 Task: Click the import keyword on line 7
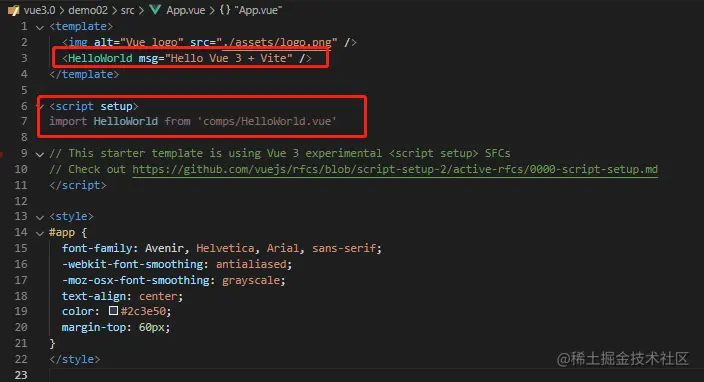68,121
